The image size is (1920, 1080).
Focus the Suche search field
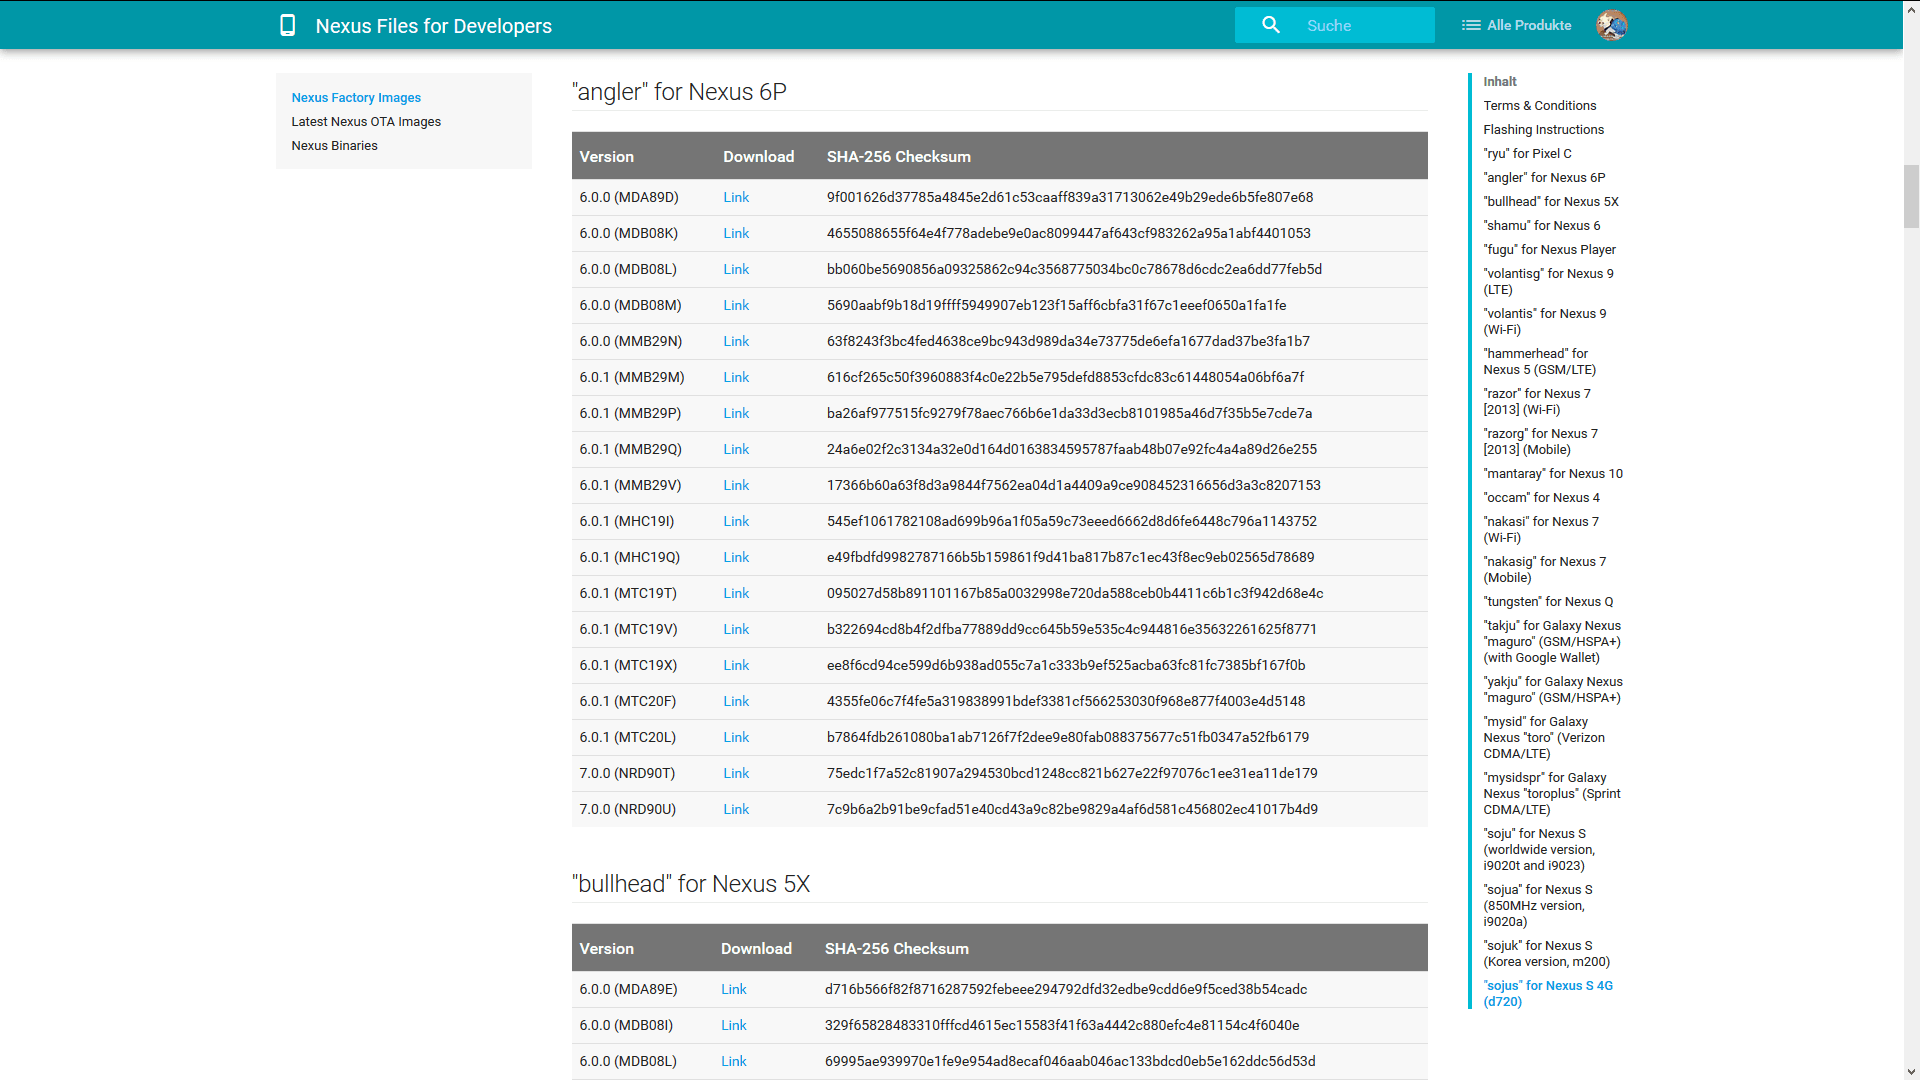pos(1335,25)
